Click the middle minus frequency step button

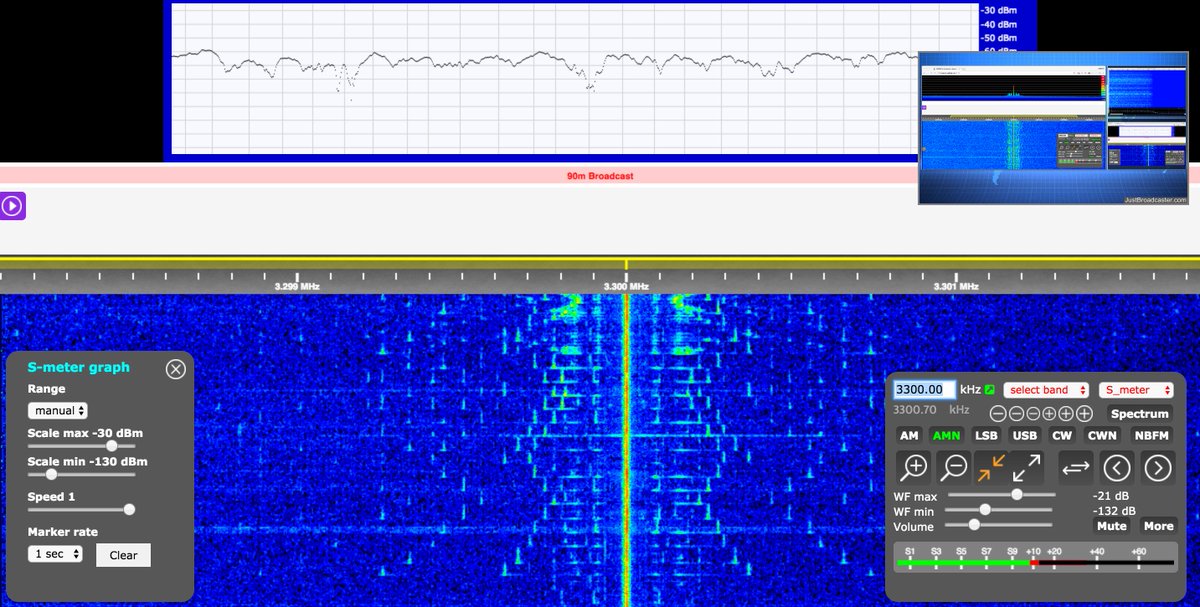[x=1015, y=413]
